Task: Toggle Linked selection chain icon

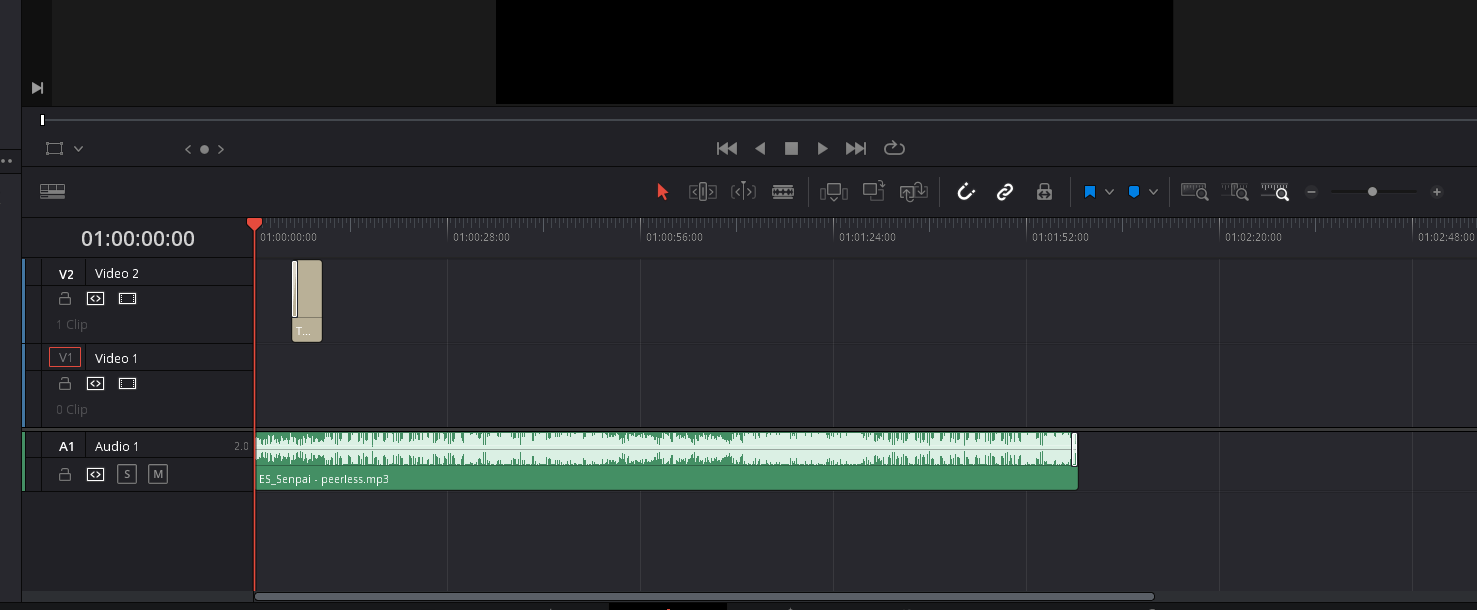Action: 1005,192
